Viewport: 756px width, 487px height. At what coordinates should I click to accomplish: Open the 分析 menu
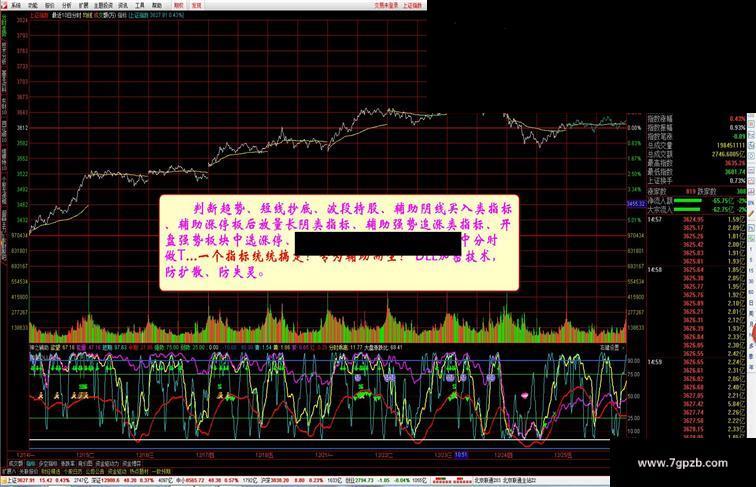pos(67,5)
